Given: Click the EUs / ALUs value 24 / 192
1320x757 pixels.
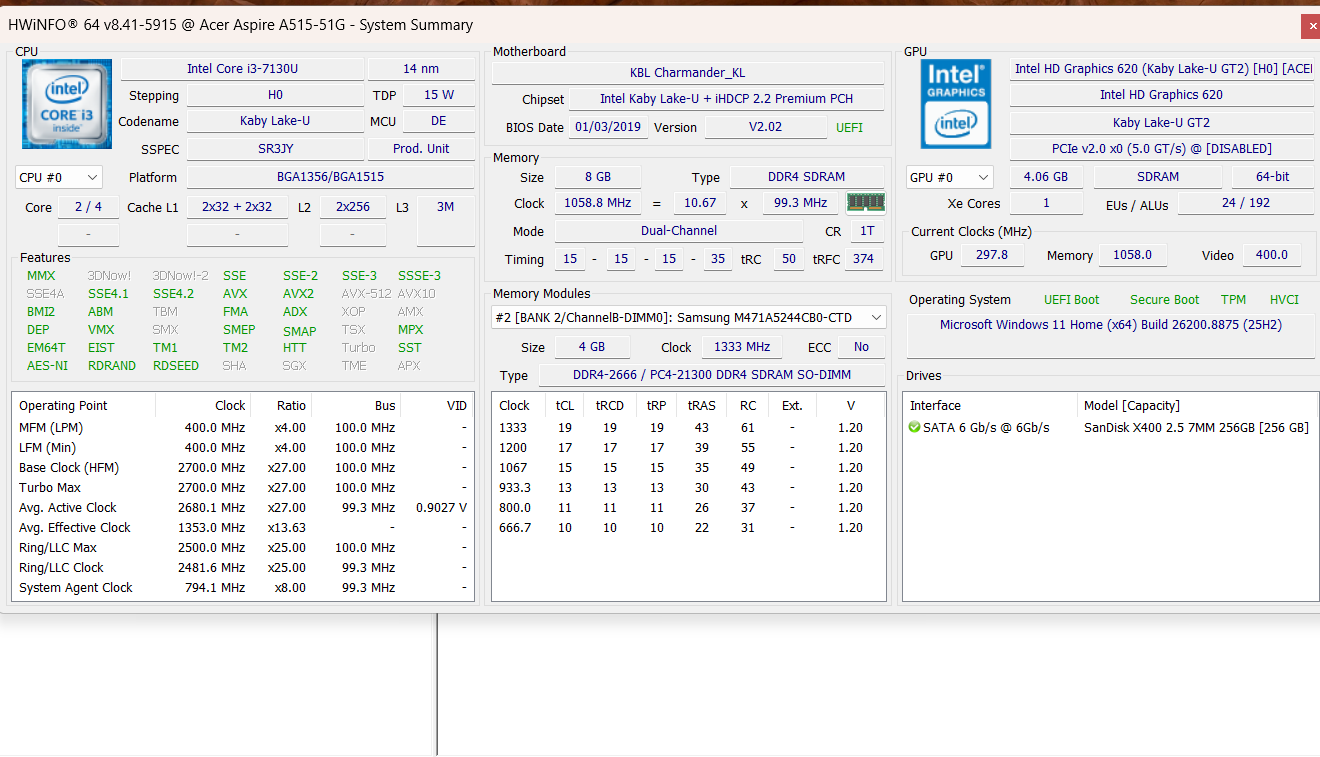Looking at the screenshot, I should click(1245, 203).
